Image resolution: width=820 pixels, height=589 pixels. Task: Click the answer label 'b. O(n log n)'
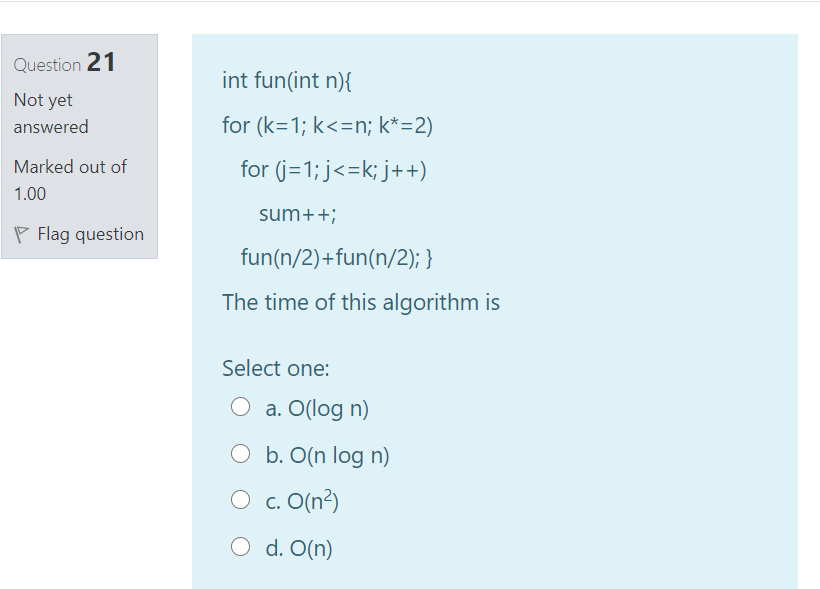coord(327,456)
